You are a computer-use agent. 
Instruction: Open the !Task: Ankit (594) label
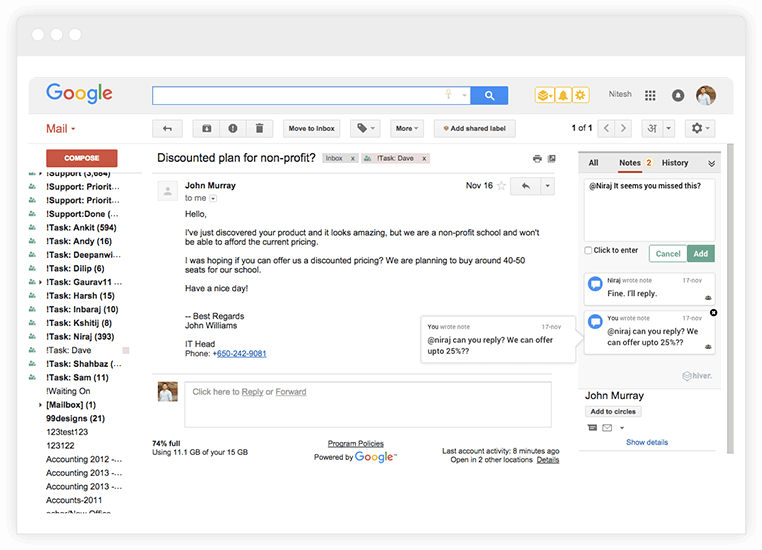tap(81, 228)
